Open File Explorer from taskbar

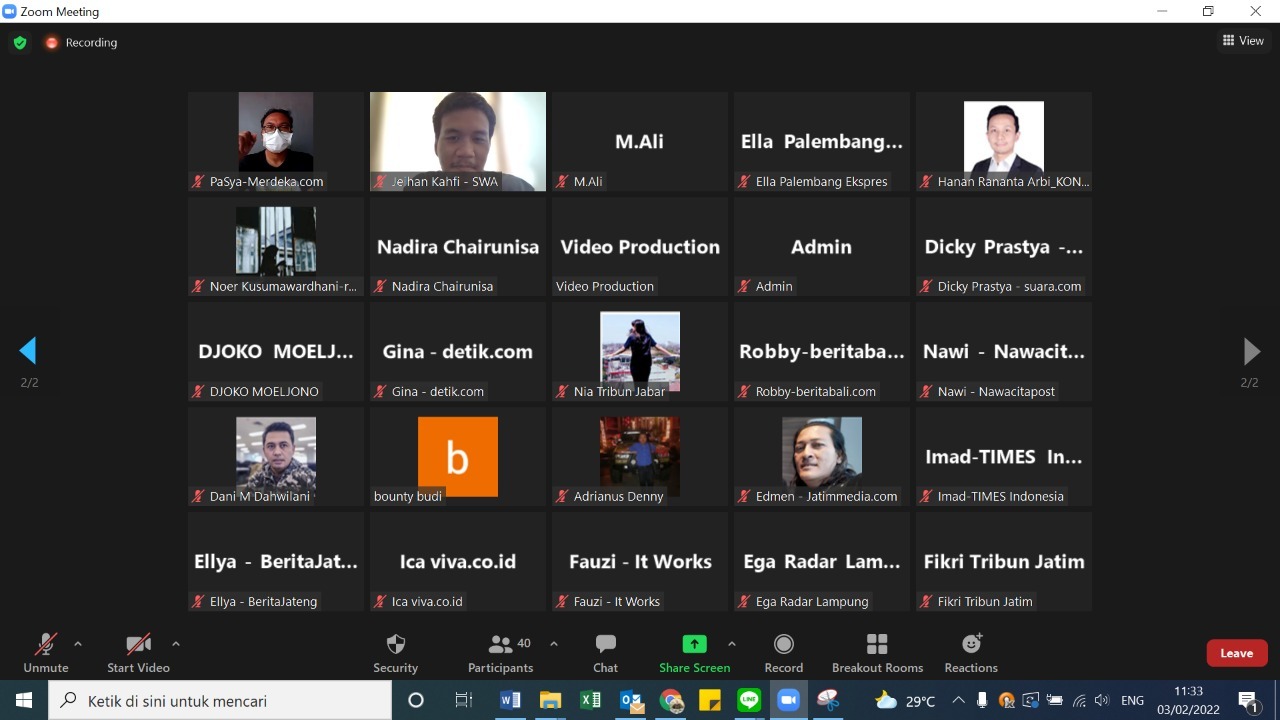click(550, 700)
